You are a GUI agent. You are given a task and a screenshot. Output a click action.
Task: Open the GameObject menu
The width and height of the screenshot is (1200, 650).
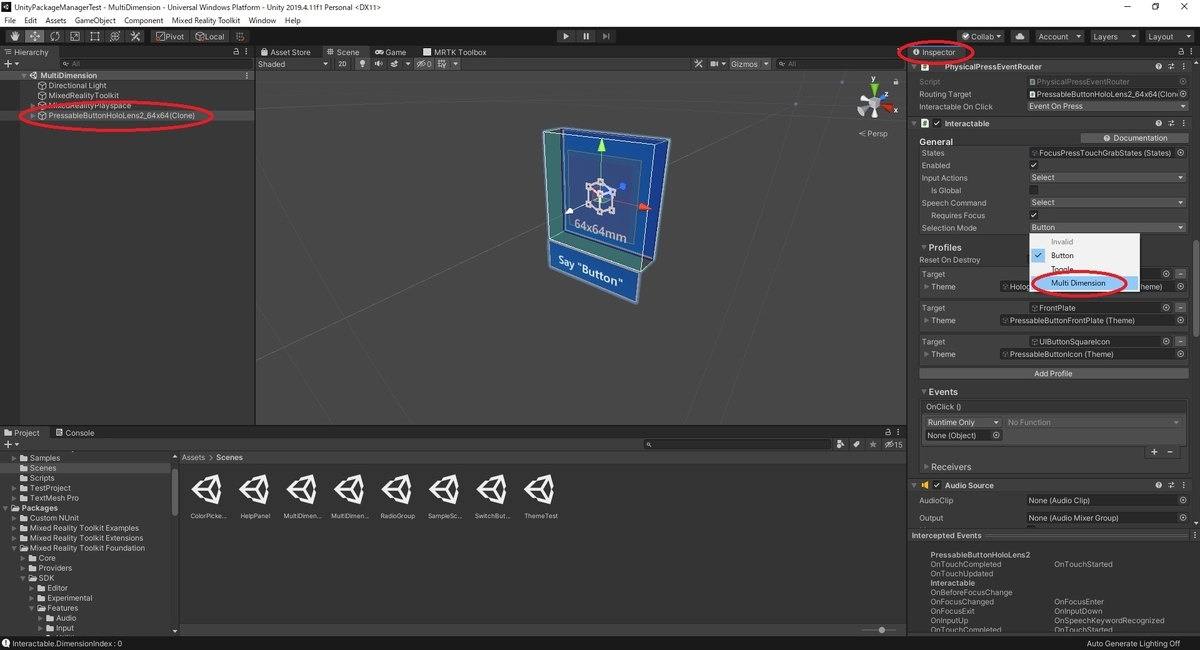tap(95, 20)
